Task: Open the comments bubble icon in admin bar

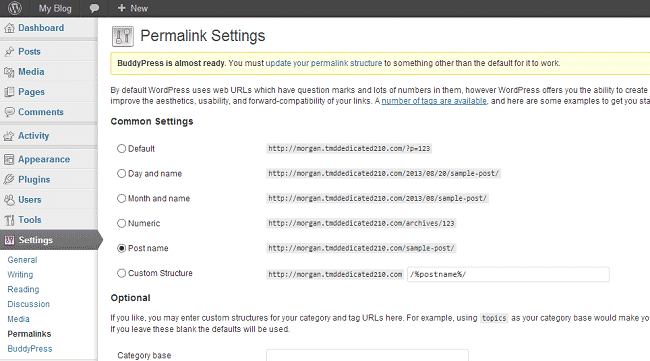Action: 94,8
